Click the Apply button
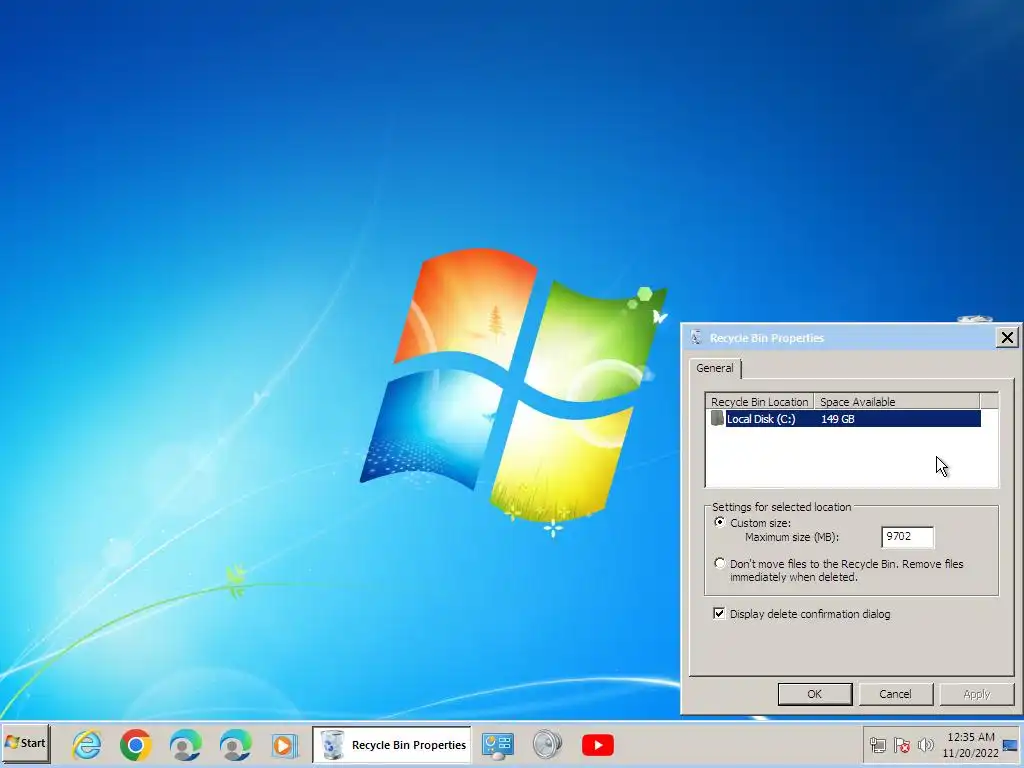The width and height of the screenshot is (1024, 768). pos(976,694)
